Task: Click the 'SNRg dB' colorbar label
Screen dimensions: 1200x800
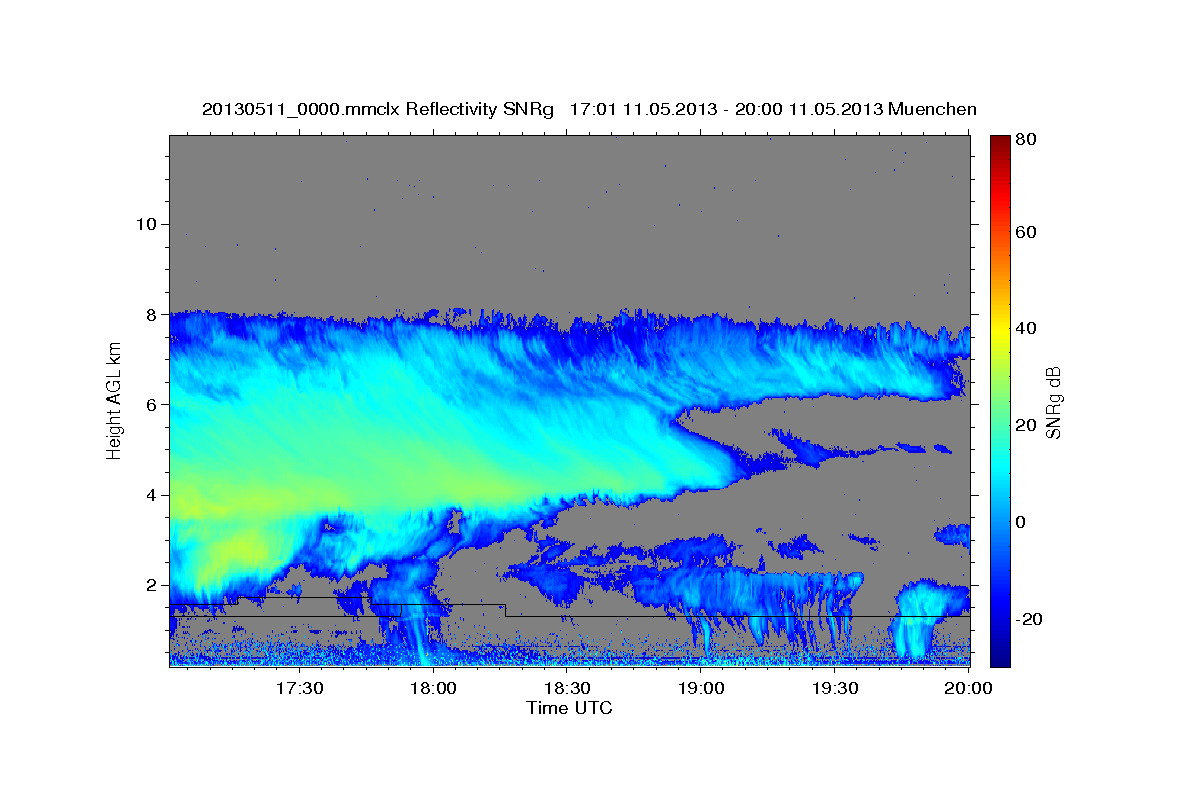Action: click(1053, 403)
